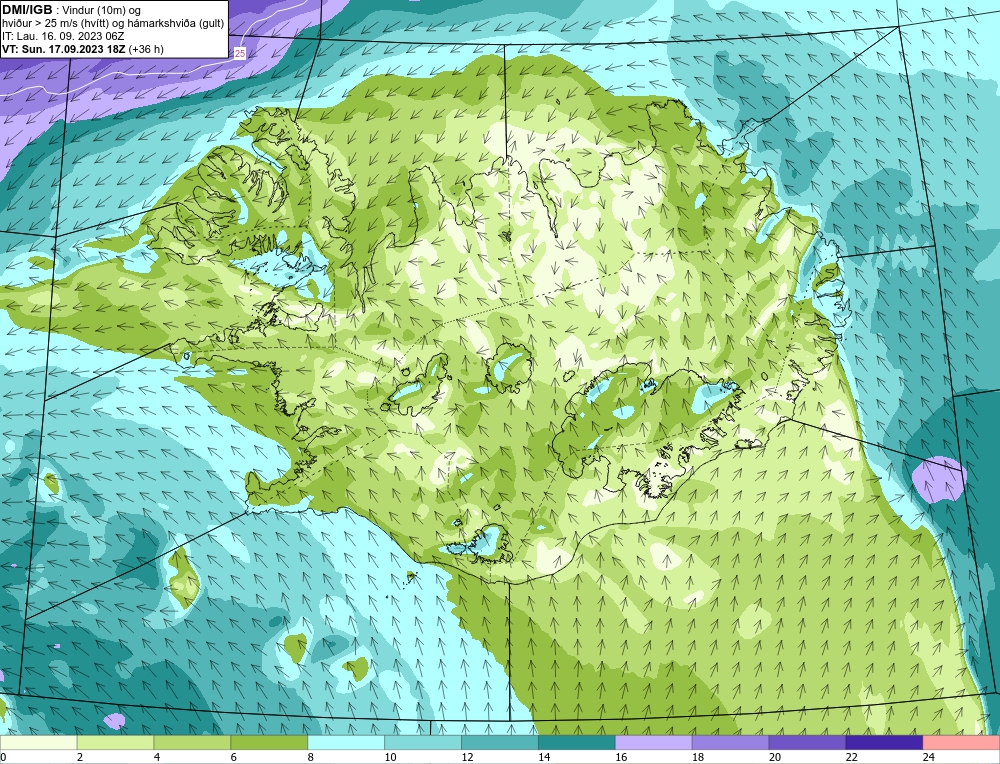
Task: Click the light green 2–4 m/s legend swatch
Action: tap(115, 742)
